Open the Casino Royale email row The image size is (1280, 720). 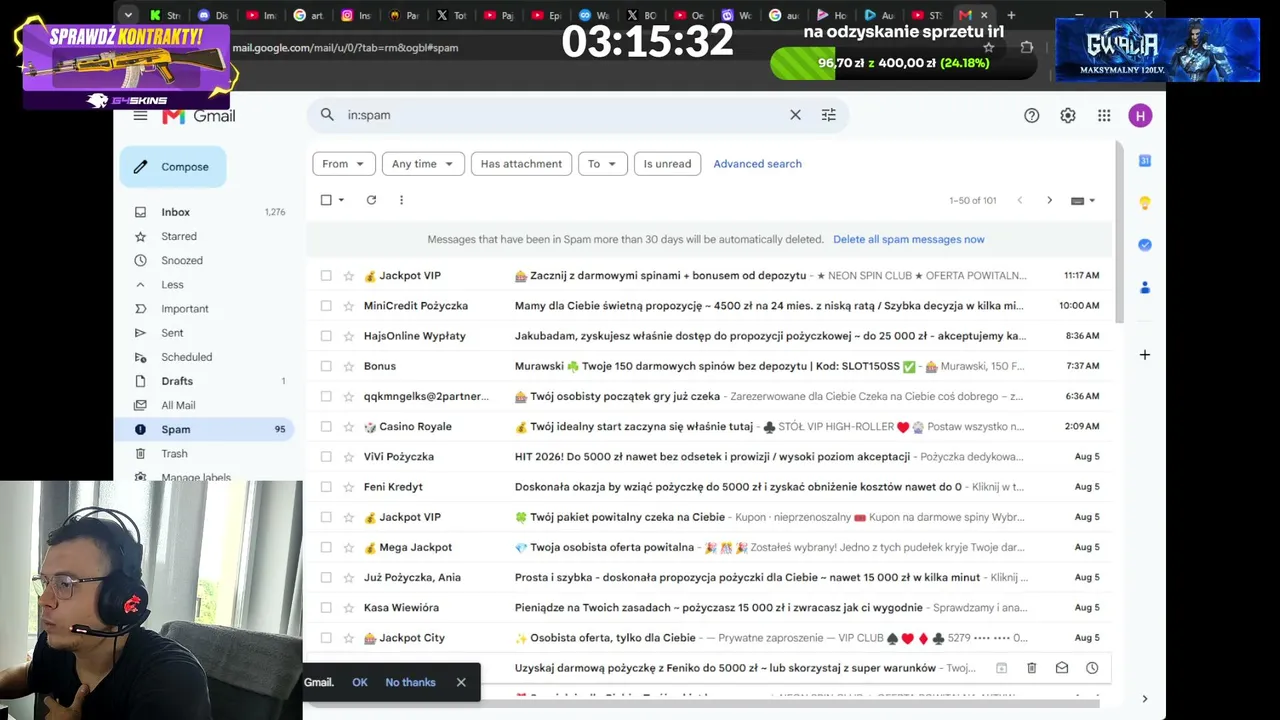709,427
